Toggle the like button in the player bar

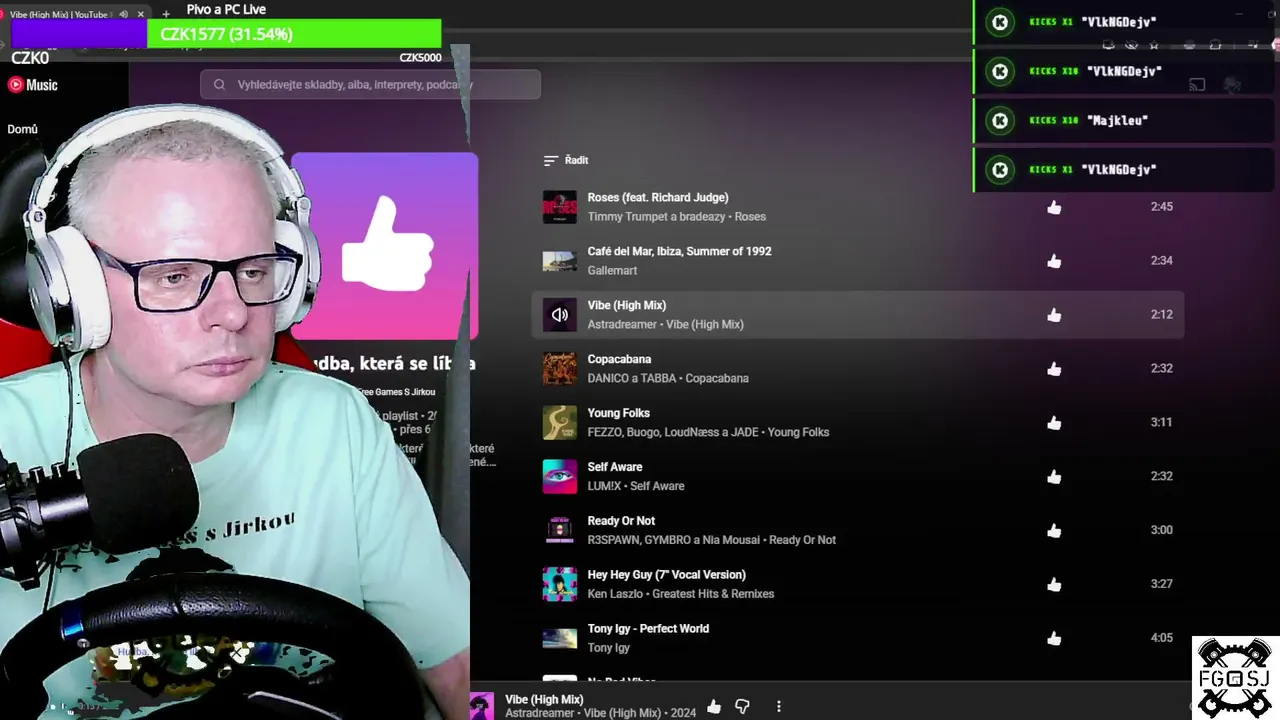(714, 706)
